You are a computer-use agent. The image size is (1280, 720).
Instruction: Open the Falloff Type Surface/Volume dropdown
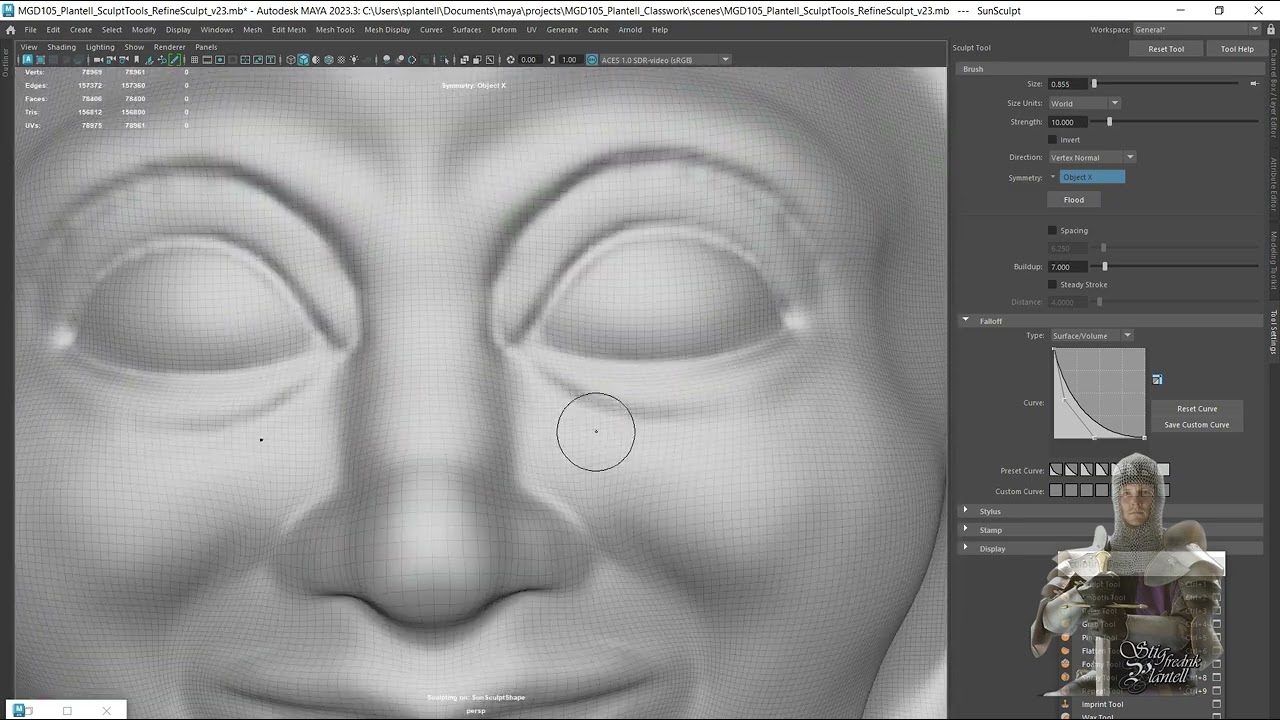1090,336
